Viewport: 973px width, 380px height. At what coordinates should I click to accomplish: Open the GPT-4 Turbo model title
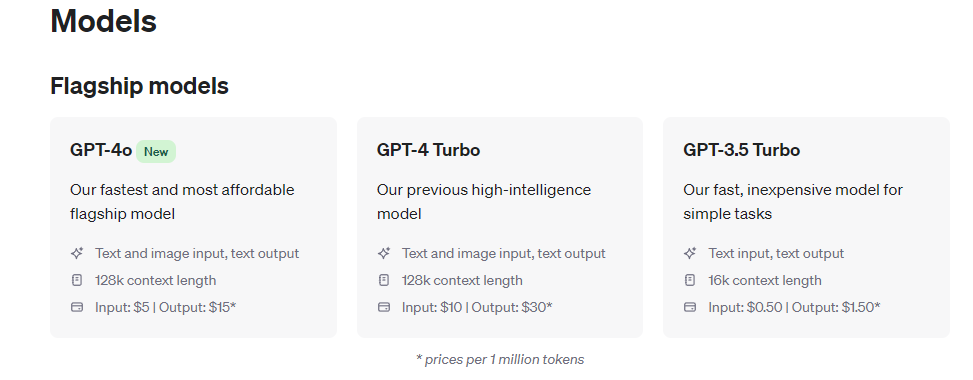[428, 150]
